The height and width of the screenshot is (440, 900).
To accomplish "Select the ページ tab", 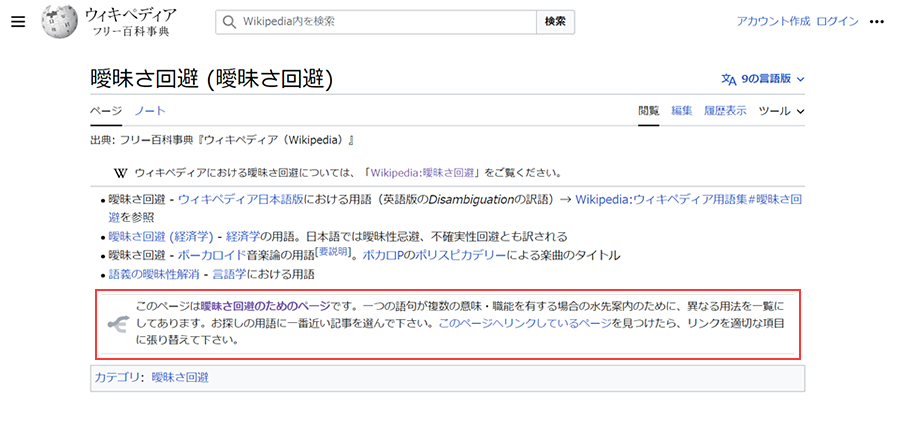I will point(106,111).
